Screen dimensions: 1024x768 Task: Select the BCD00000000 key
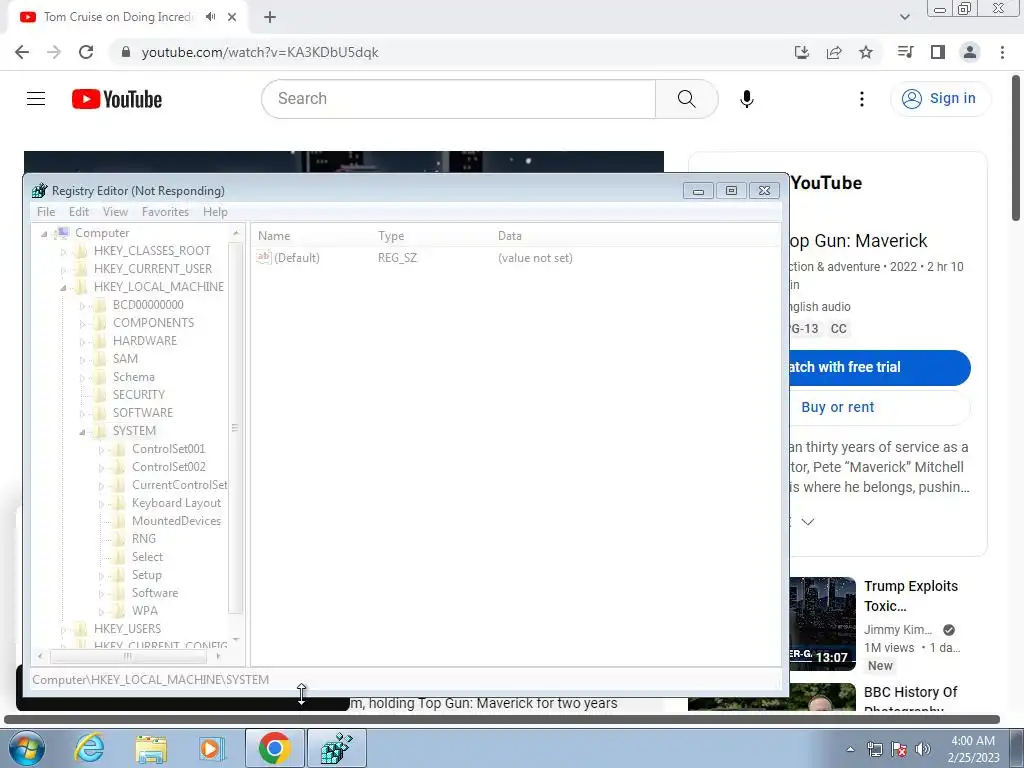pos(148,305)
